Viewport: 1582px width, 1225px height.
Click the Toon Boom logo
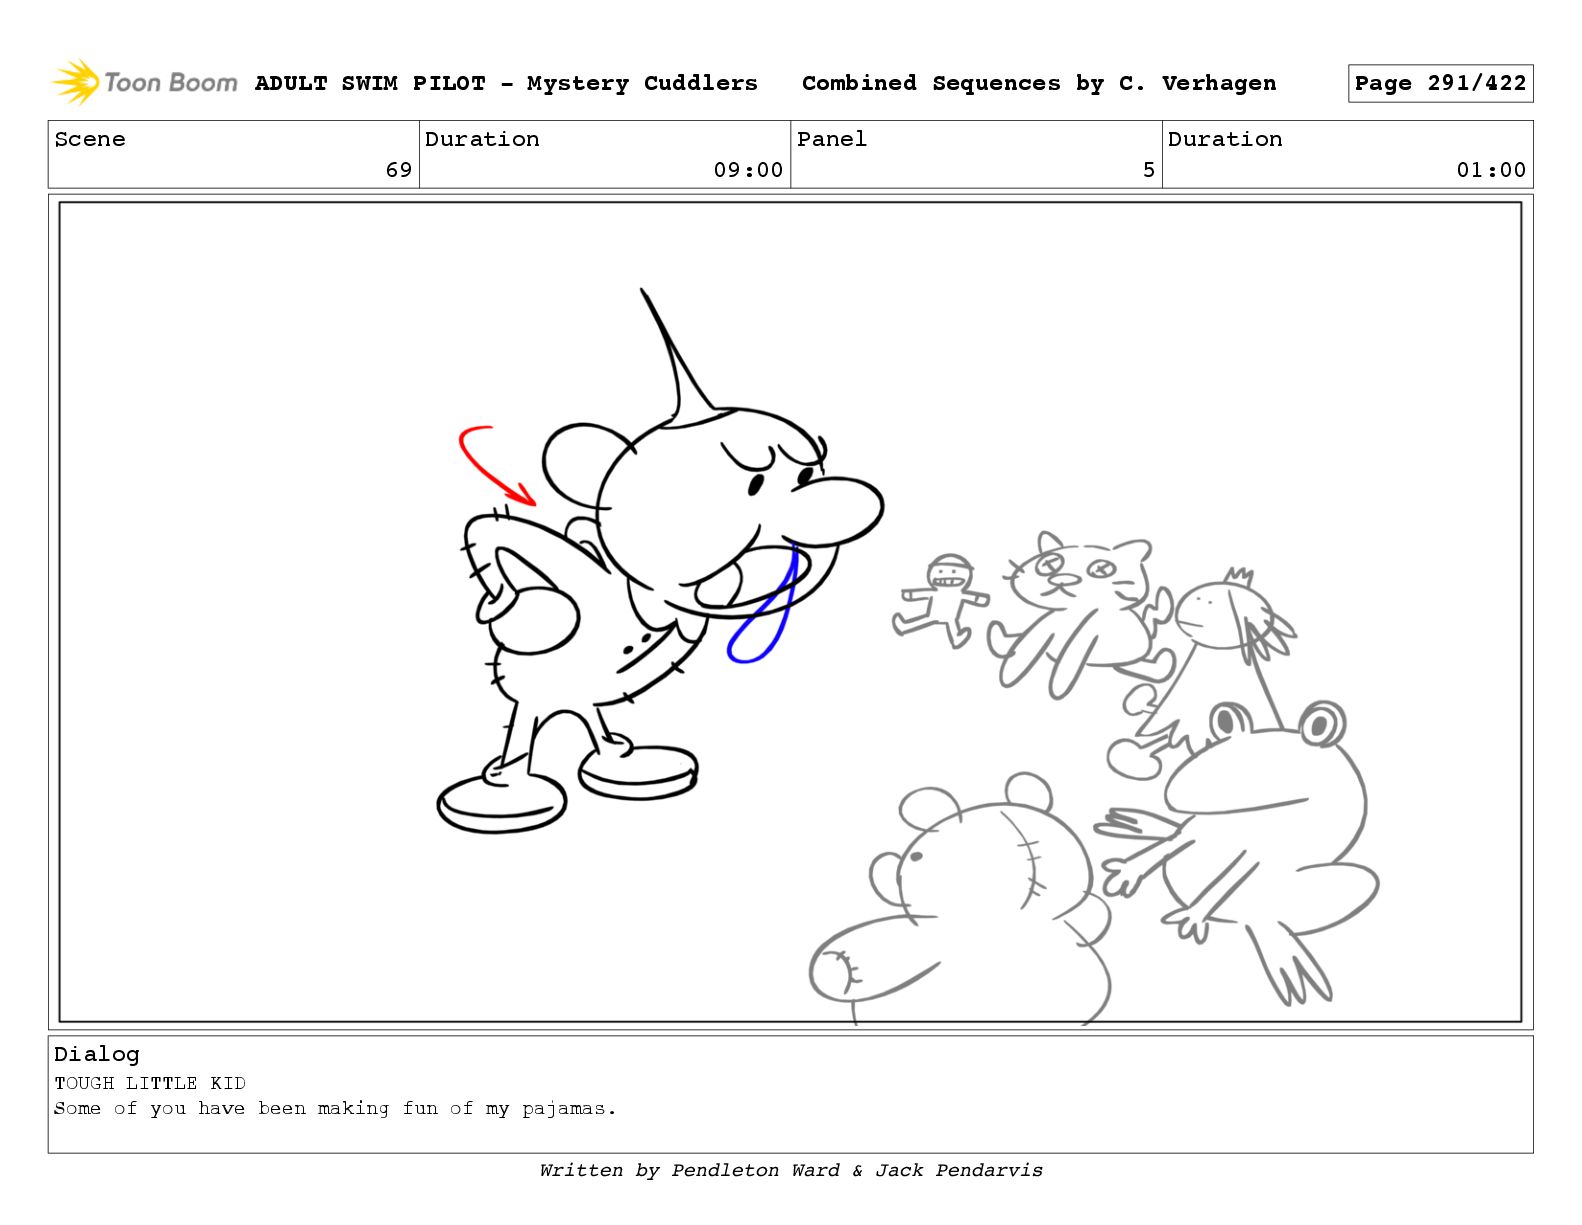click(144, 82)
